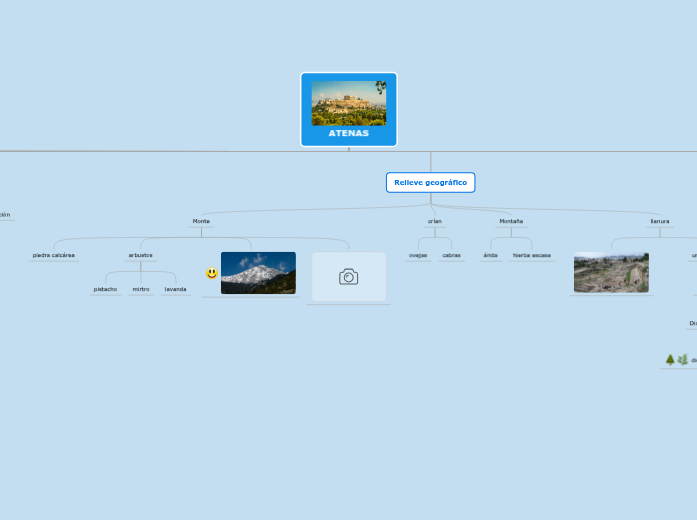Click the camera placeholder icon
The width and height of the screenshot is (697, 520).
click(x=348, y=277)
